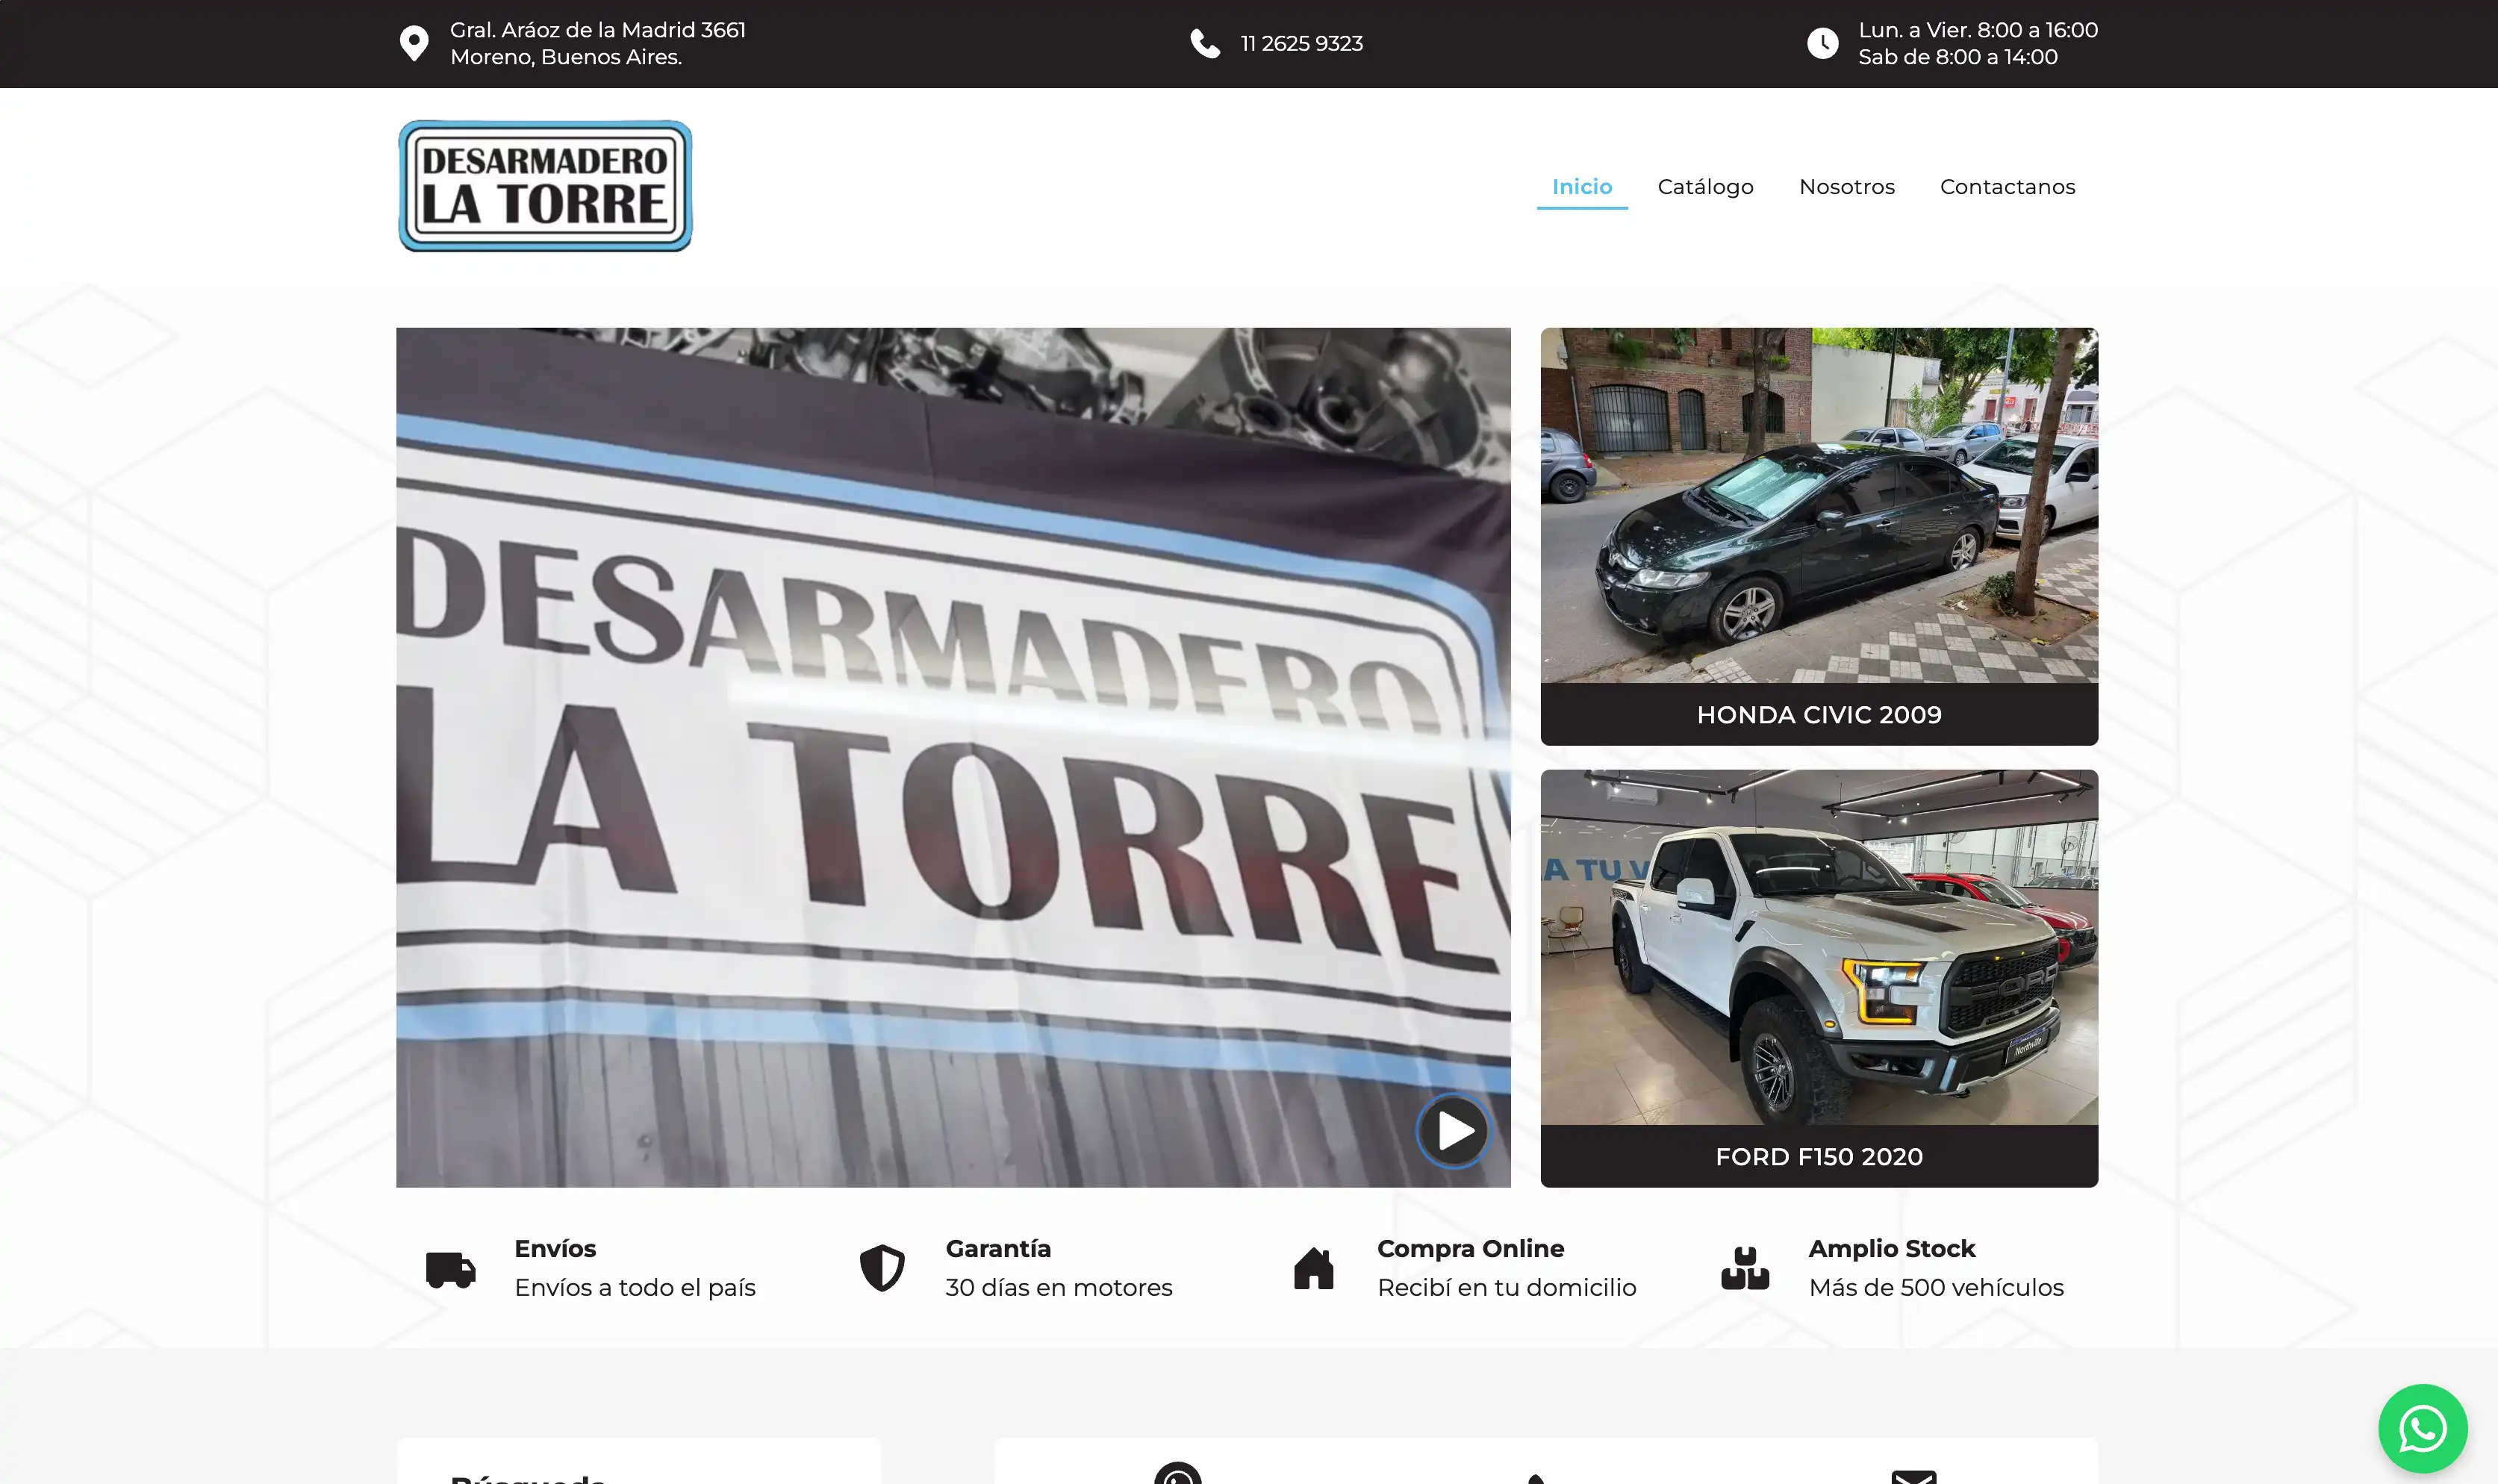Viewport: 2498px width, 1484px height.
Task: Open the WhatsApp floating chat button
Action: pyautogui.click(x=2422, y=1428)
